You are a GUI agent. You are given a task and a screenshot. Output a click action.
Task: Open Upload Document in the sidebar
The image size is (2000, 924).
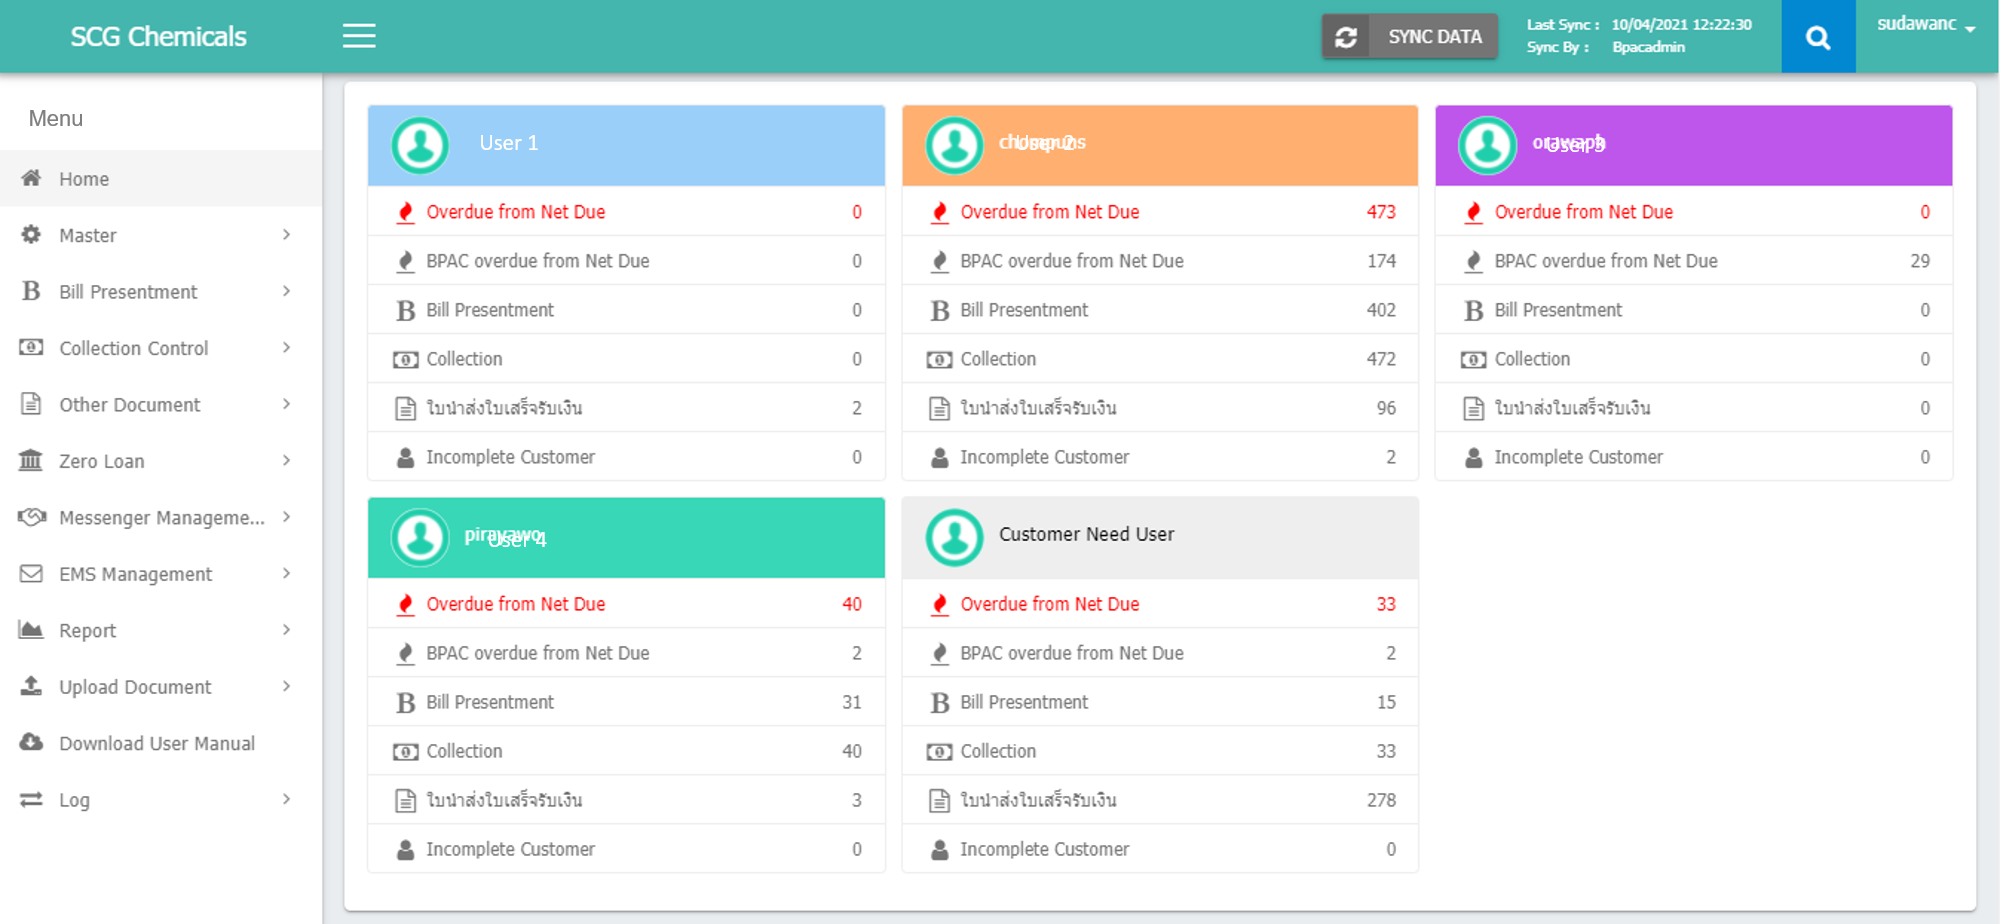(135, 687)
